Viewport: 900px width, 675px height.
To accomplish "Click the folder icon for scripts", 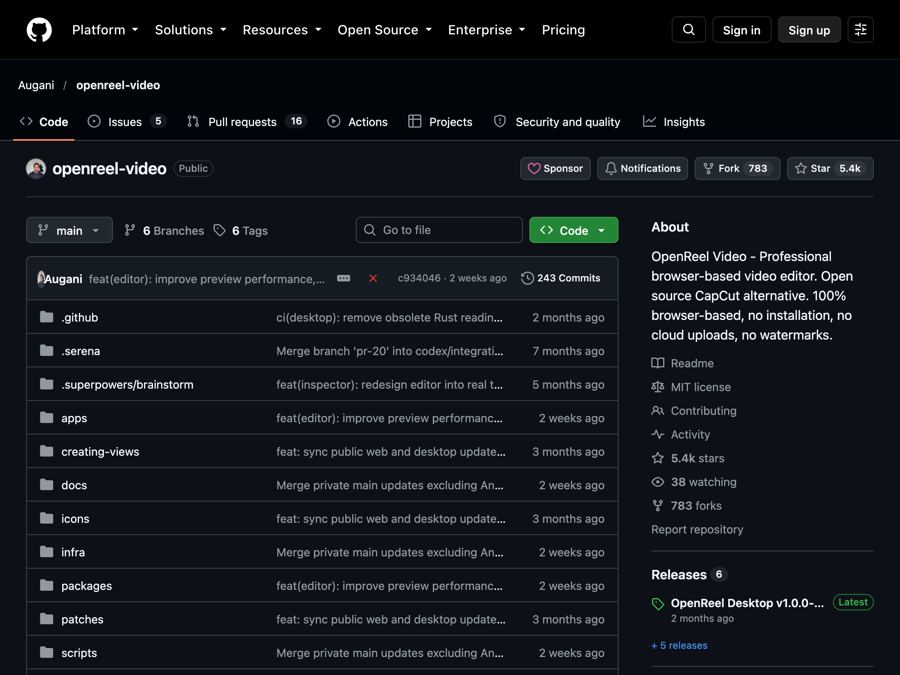I will click(46, 652).
